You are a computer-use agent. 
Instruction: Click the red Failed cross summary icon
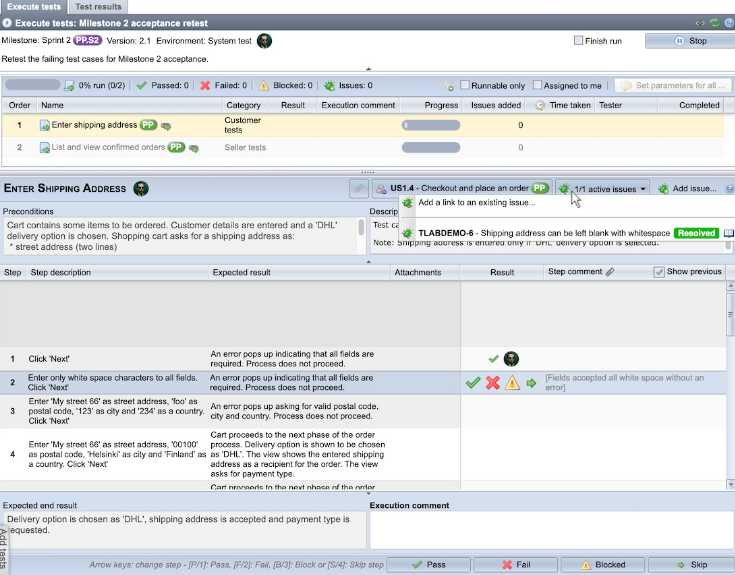pos(205,85)
